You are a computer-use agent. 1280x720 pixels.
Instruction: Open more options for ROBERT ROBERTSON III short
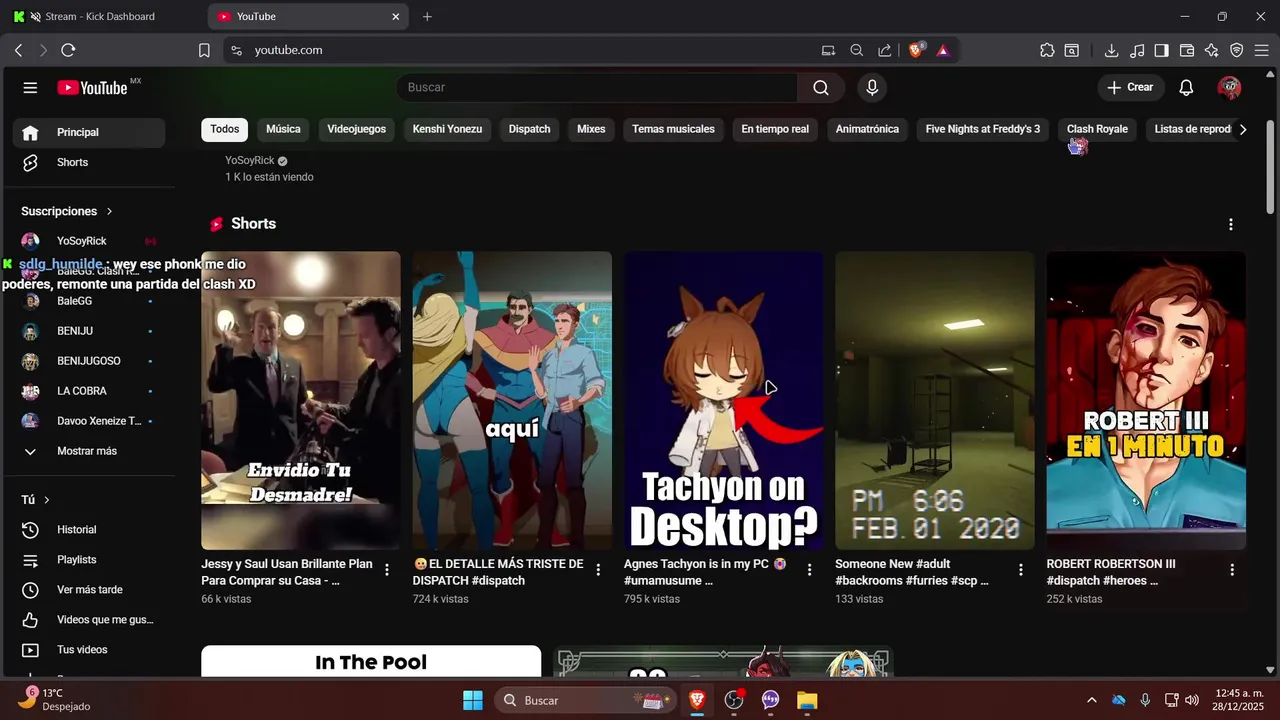[x=1232, y=570]
